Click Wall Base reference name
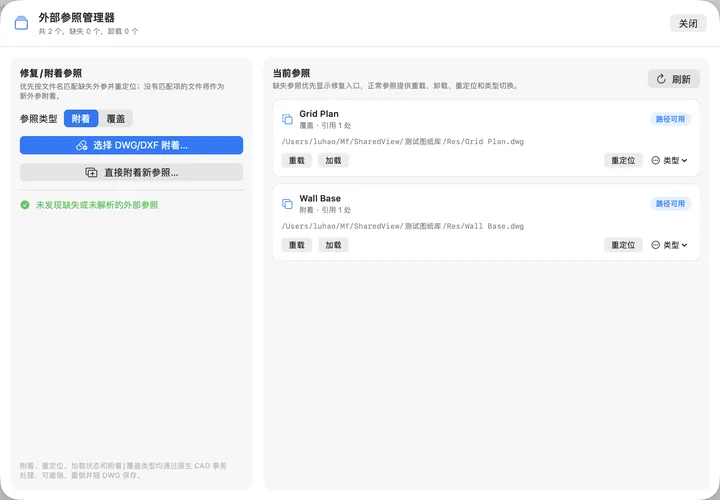The image size is (720, 500). [x=320, y=198]
